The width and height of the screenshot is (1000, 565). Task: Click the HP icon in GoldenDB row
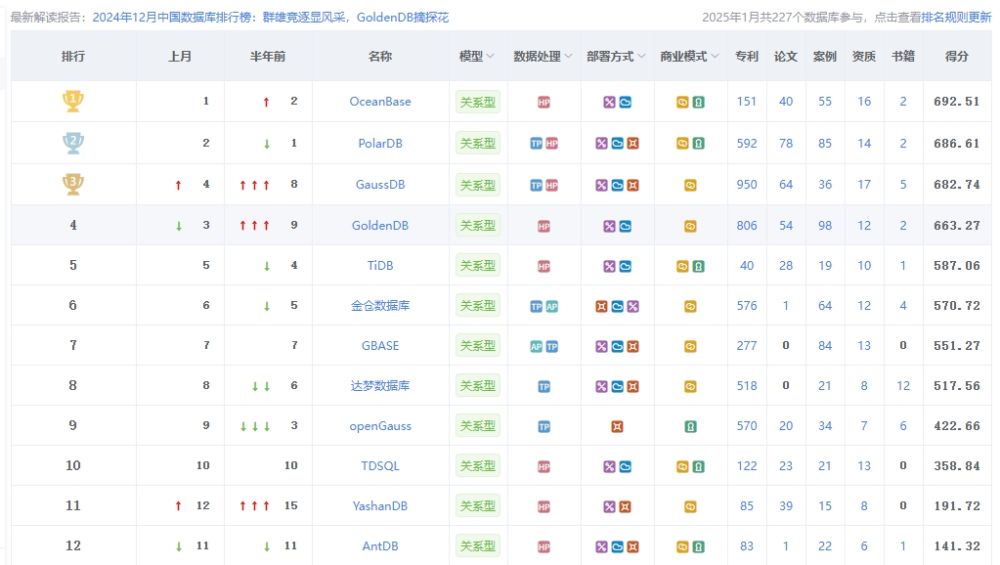544,226
